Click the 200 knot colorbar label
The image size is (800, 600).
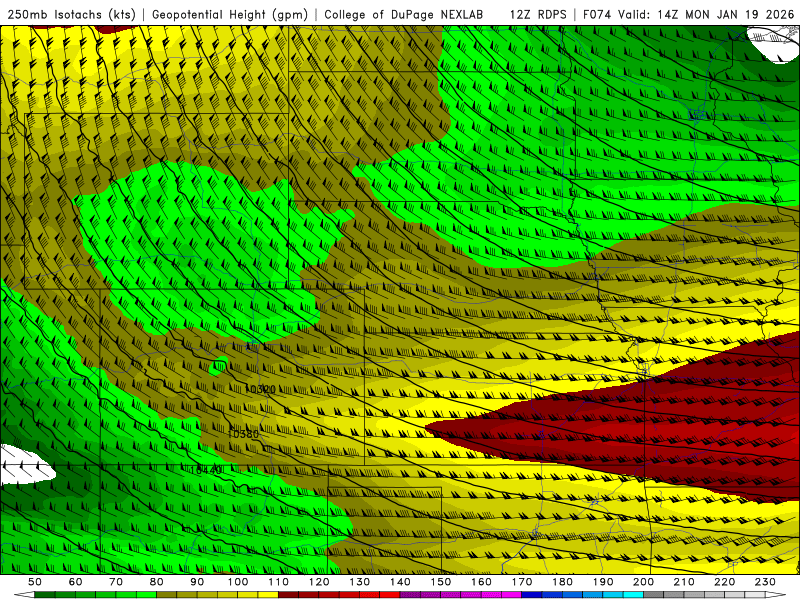pos(643,582)
